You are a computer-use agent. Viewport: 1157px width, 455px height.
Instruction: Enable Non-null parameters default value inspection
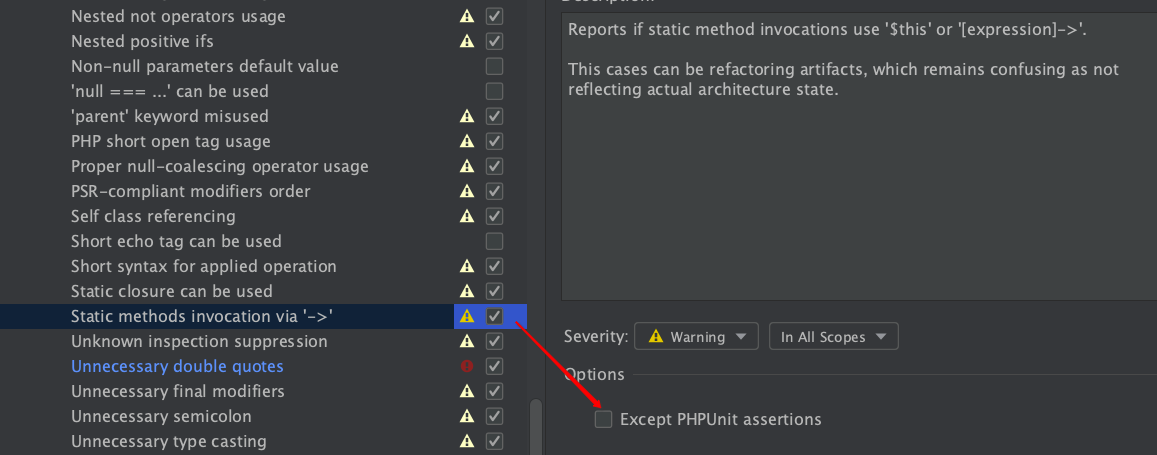(x=494, y=66)
